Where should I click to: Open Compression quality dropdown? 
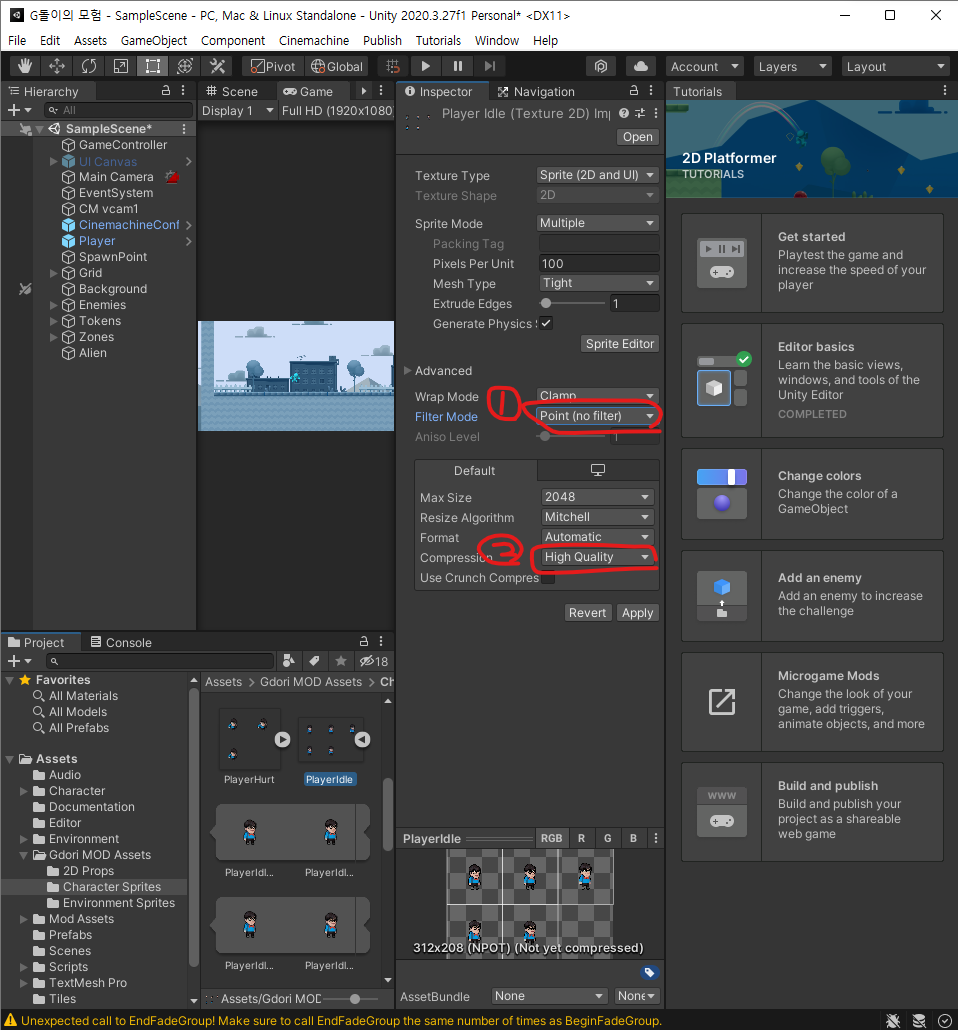(598, 557)
